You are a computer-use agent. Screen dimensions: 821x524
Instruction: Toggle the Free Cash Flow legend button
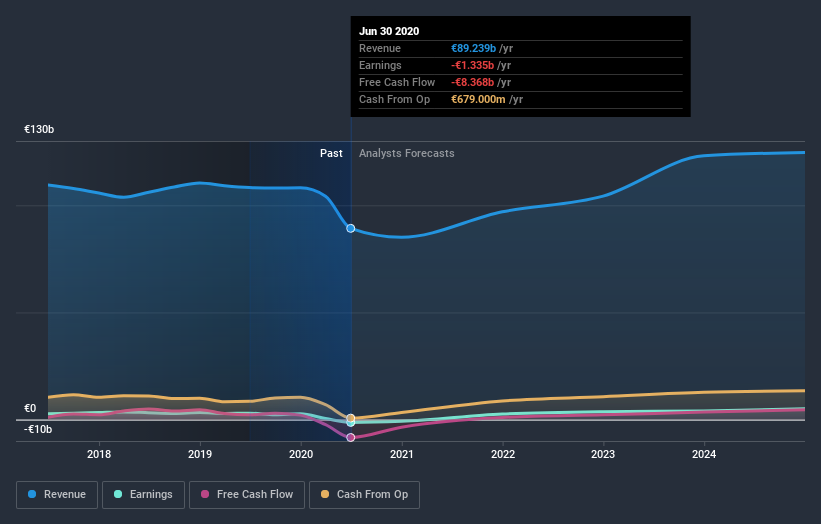(247, 495)
